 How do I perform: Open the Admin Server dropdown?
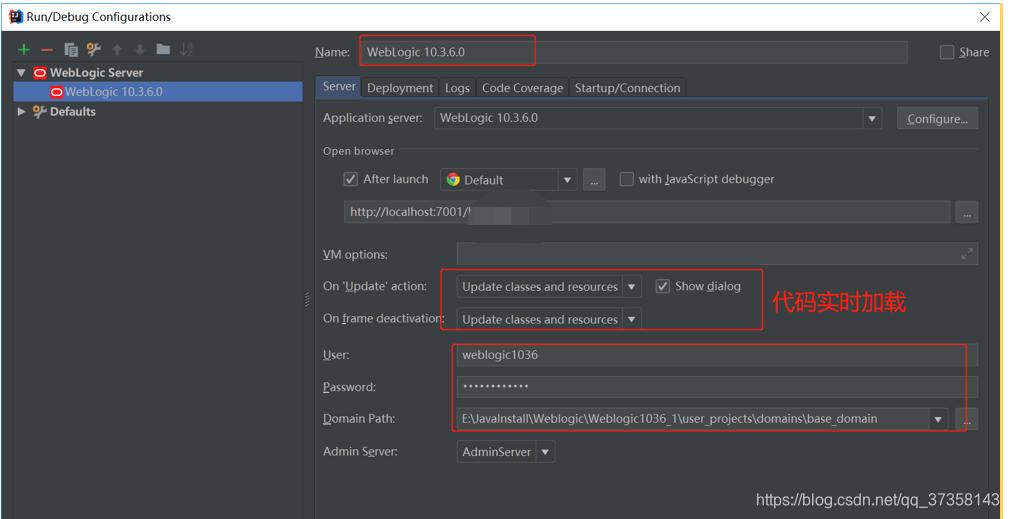click(545, 452)
